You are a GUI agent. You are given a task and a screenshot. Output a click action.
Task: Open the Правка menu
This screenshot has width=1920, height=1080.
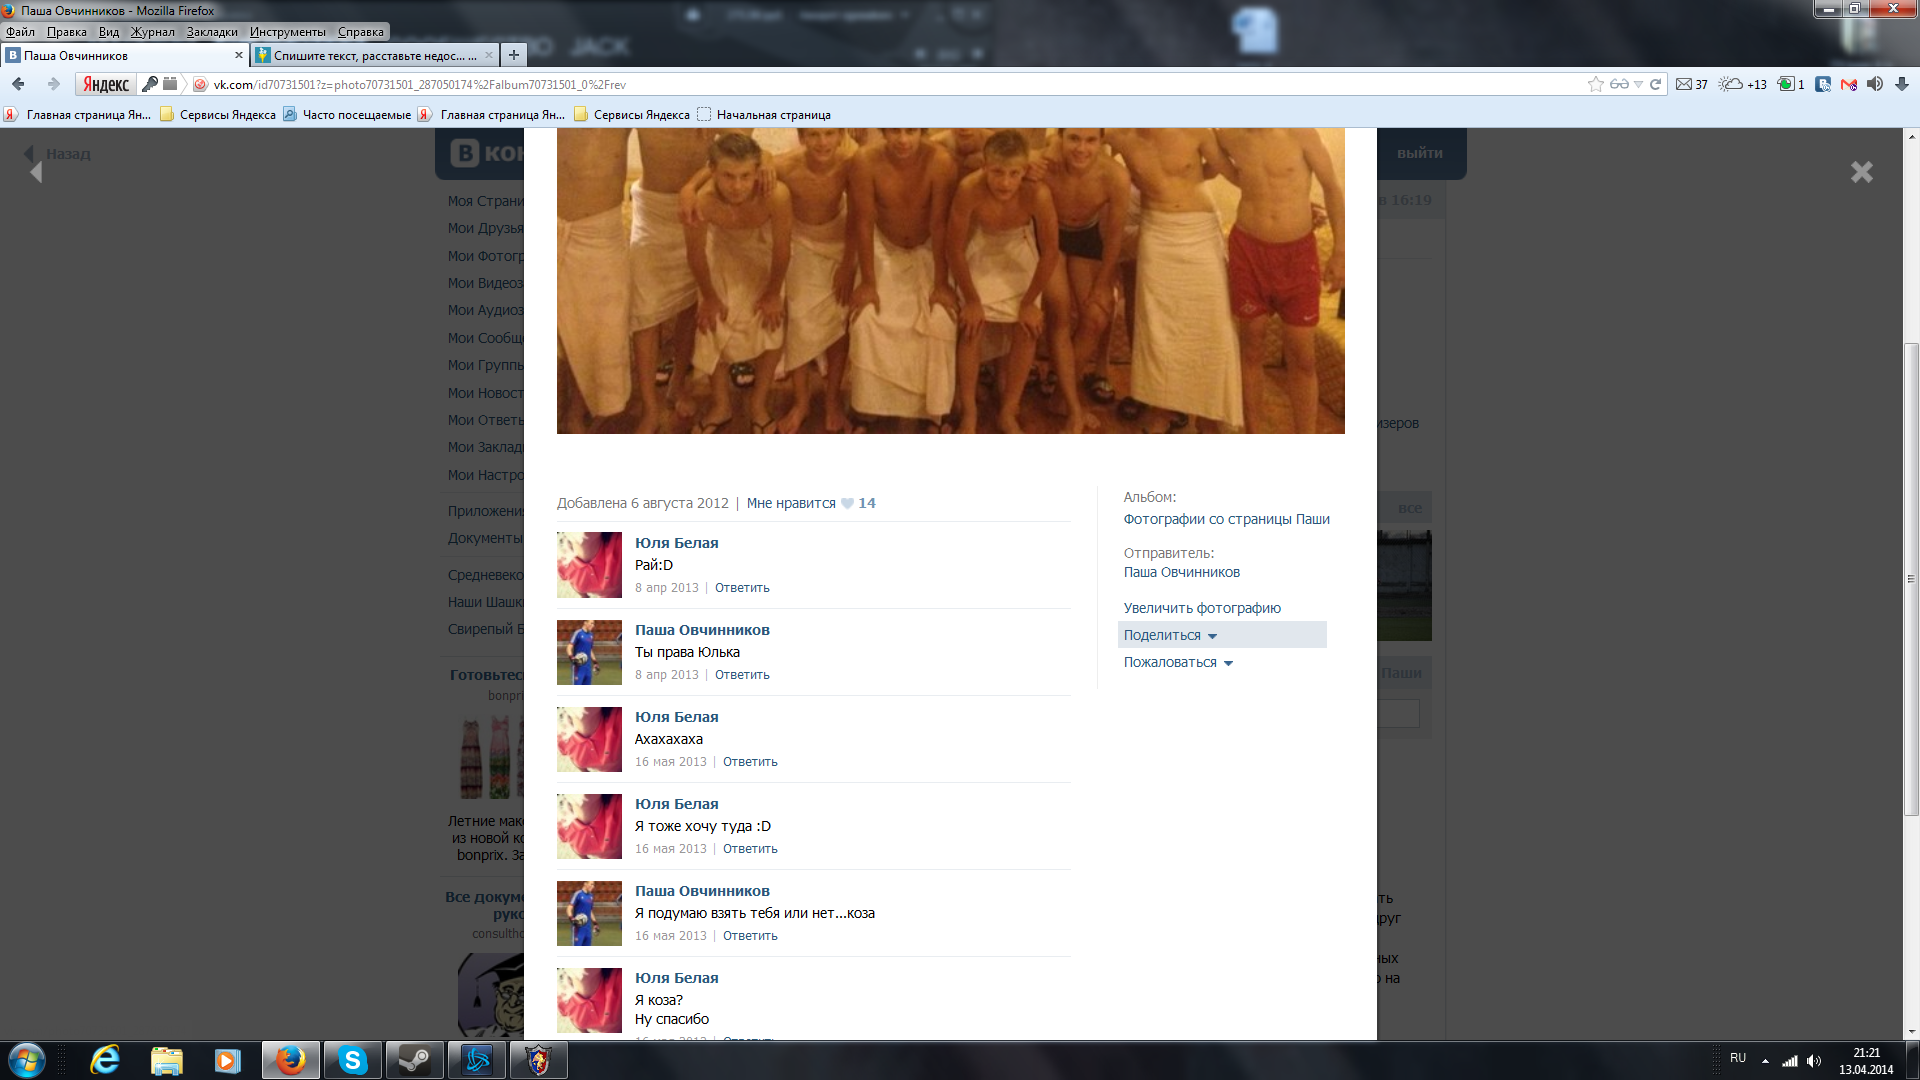(x=66, y=32)
